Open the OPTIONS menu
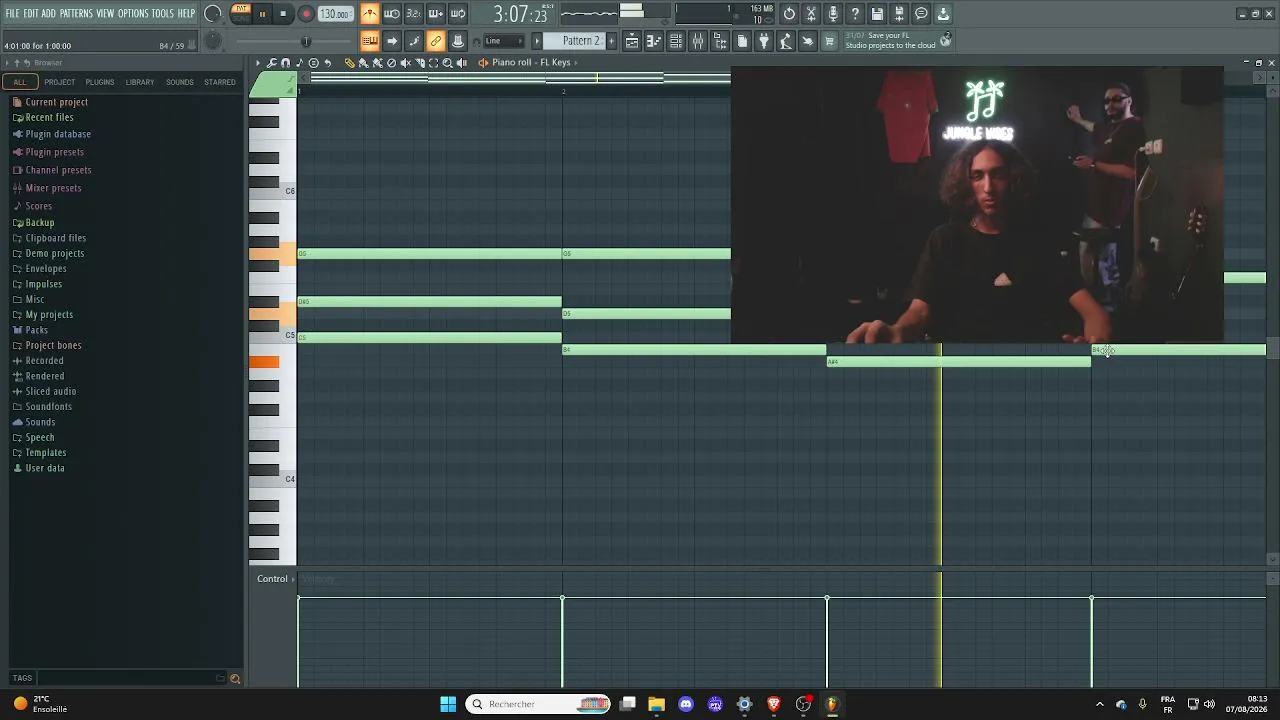 coord(133,13)
